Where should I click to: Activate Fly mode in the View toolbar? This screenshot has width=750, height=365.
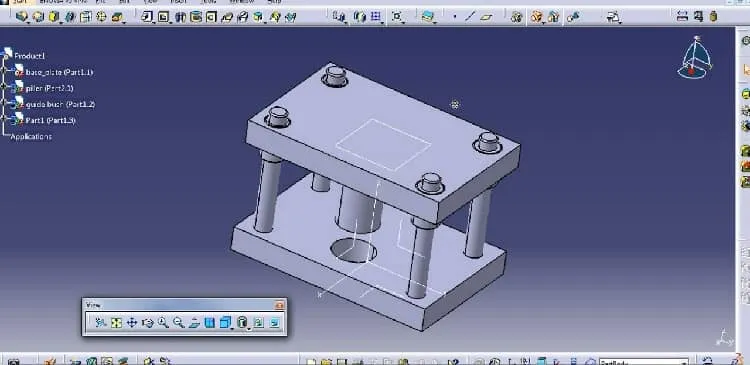point(100,323)
